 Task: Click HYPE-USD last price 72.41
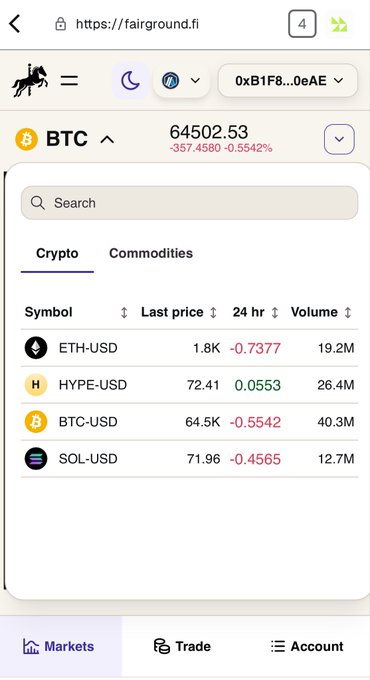203,385
